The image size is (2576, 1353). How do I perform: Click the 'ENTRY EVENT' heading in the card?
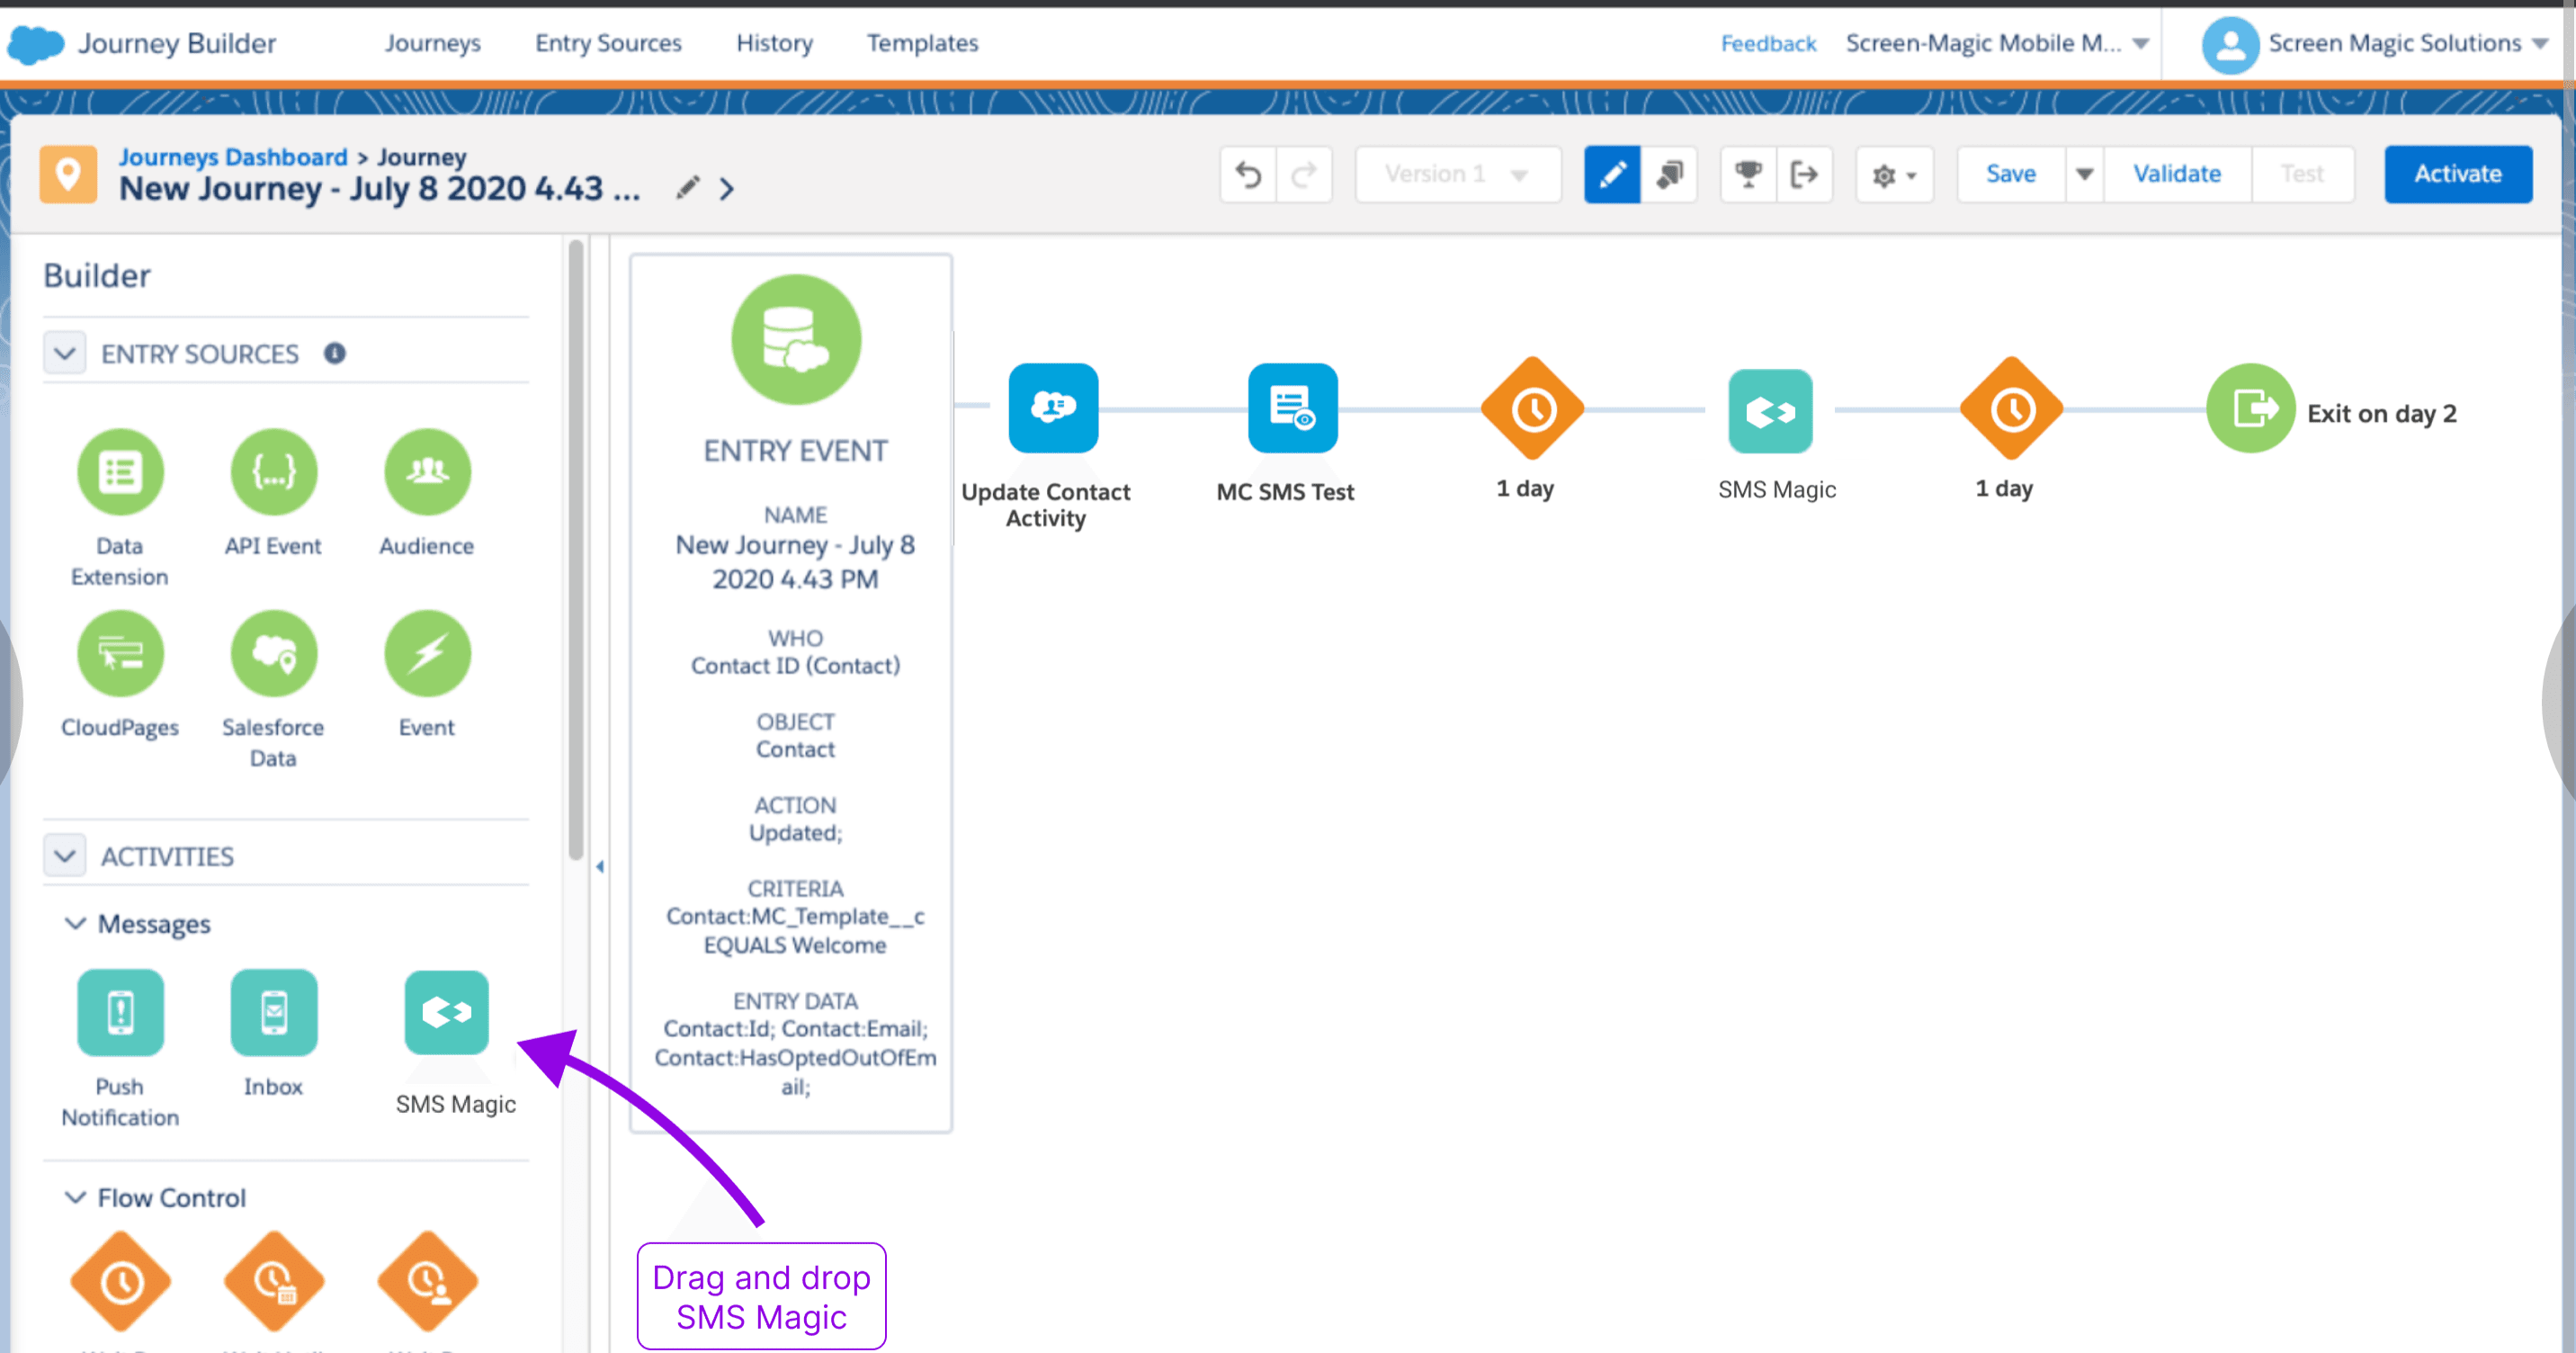pyautogui.click(x=796, y=451)
